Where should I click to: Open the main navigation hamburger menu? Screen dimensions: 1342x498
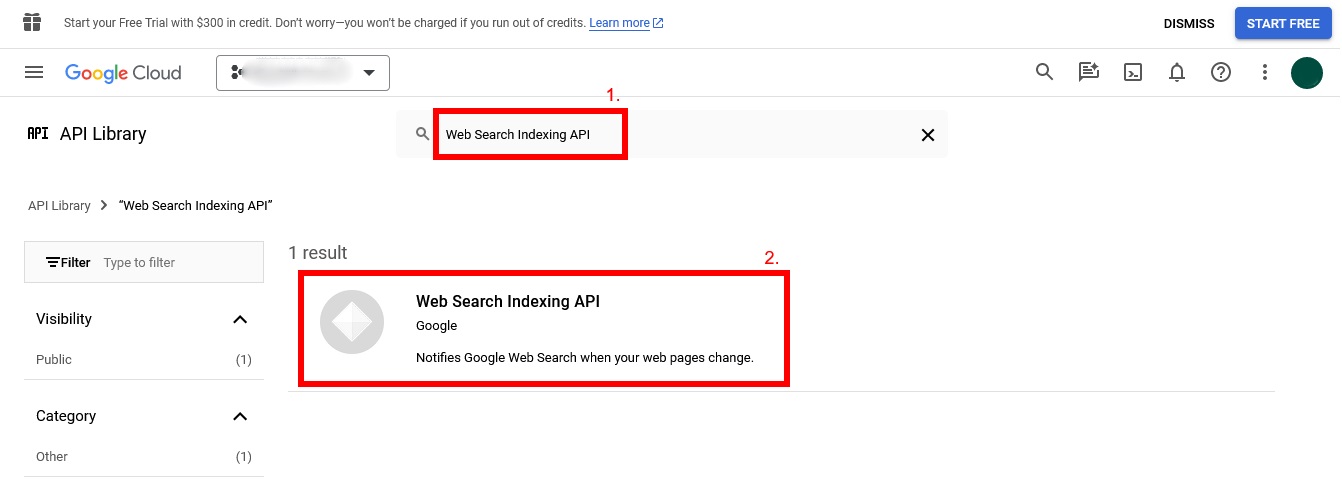tap(34, 72)
